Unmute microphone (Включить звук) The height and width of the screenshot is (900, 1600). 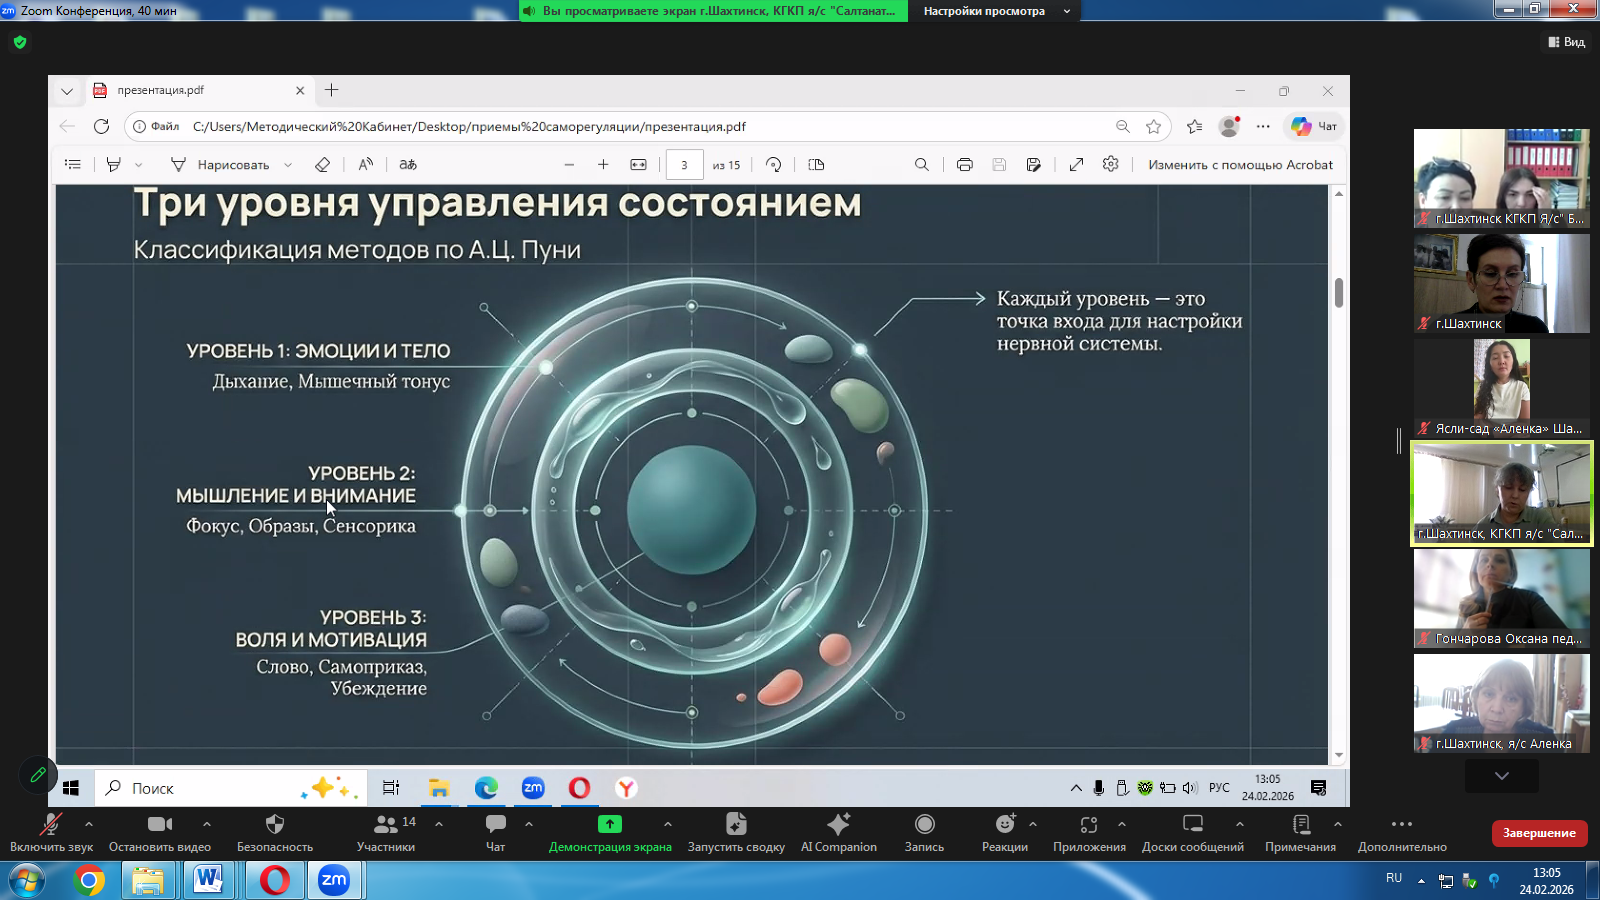(x=51, y=832)
